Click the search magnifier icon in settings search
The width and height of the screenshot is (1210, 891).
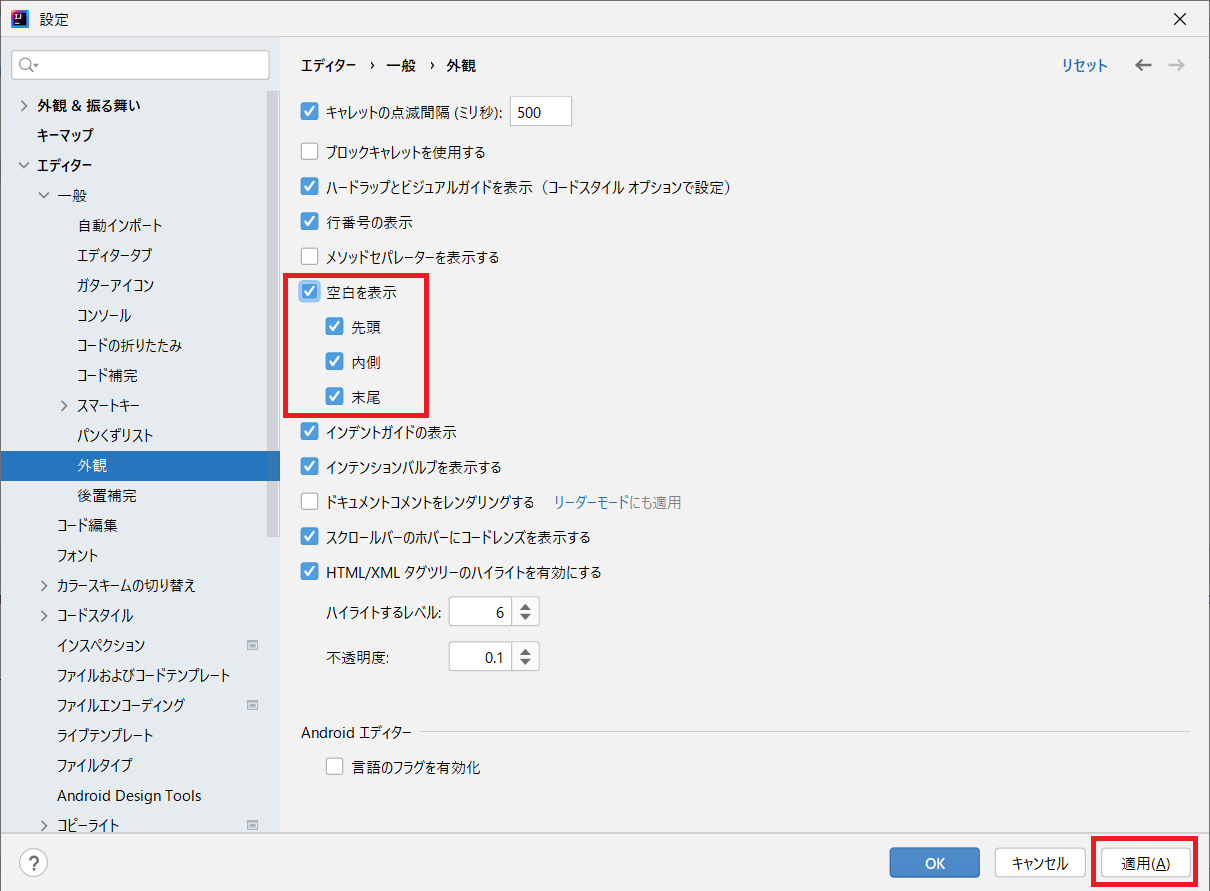coord(28,65)
